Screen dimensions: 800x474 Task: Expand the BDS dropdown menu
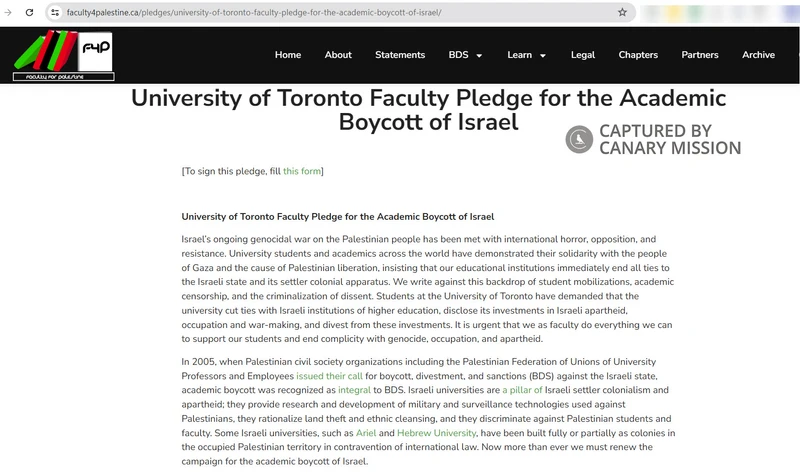[x=465, y=55]
